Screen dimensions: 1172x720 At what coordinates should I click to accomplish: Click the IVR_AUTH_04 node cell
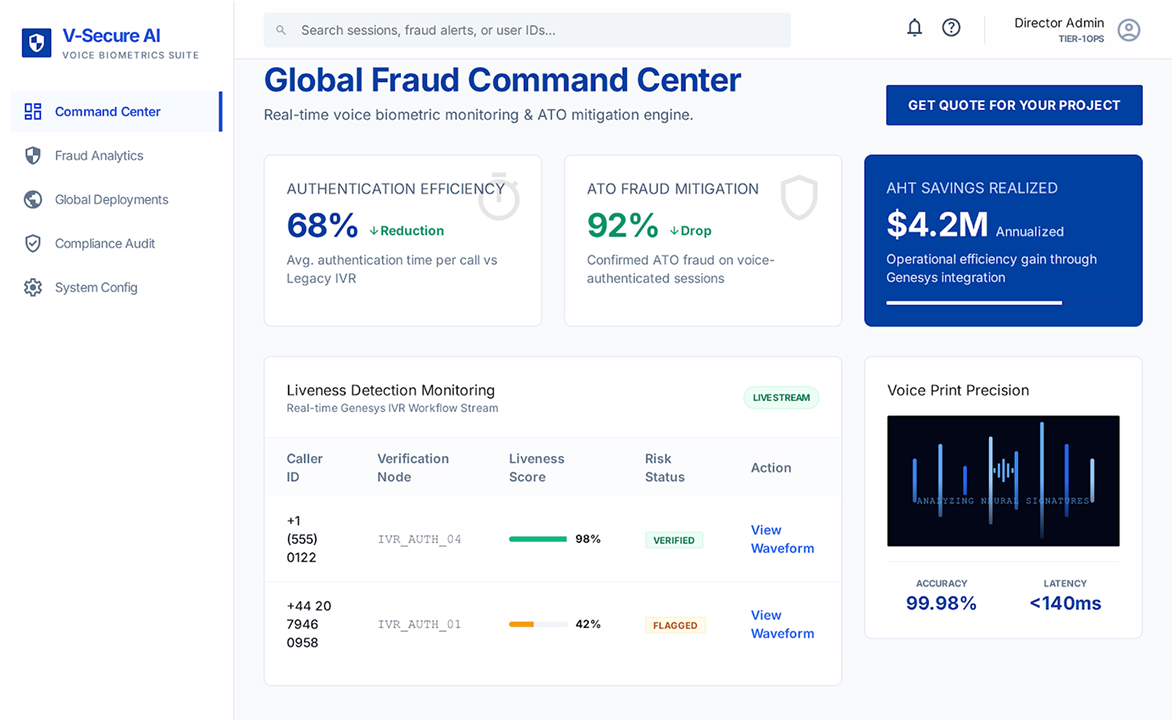tap(419, 539)
